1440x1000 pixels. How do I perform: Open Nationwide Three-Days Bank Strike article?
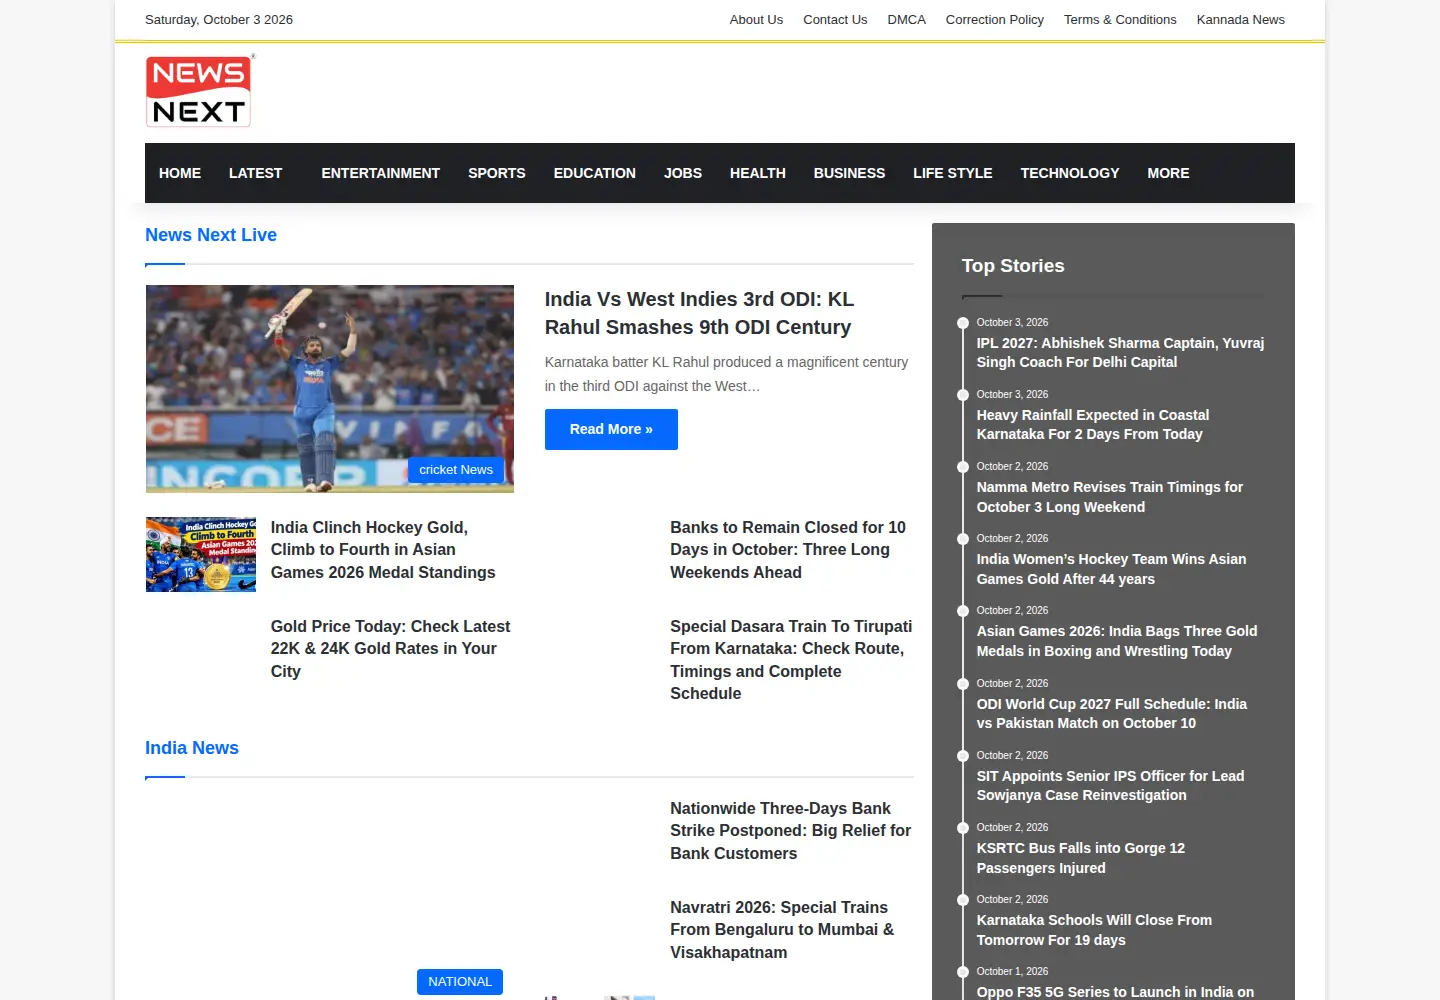pyautogui.click(x=790, y=830)
